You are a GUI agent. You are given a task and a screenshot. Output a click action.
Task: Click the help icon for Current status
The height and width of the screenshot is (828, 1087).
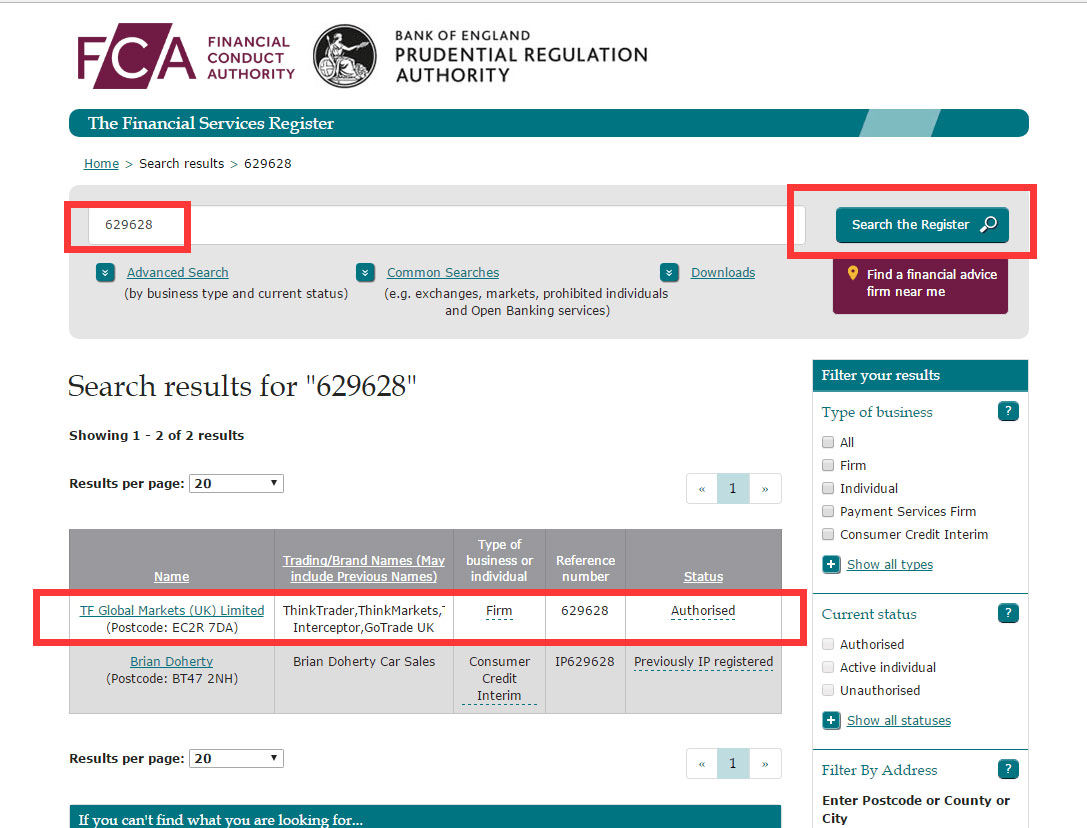point(1008,613)
